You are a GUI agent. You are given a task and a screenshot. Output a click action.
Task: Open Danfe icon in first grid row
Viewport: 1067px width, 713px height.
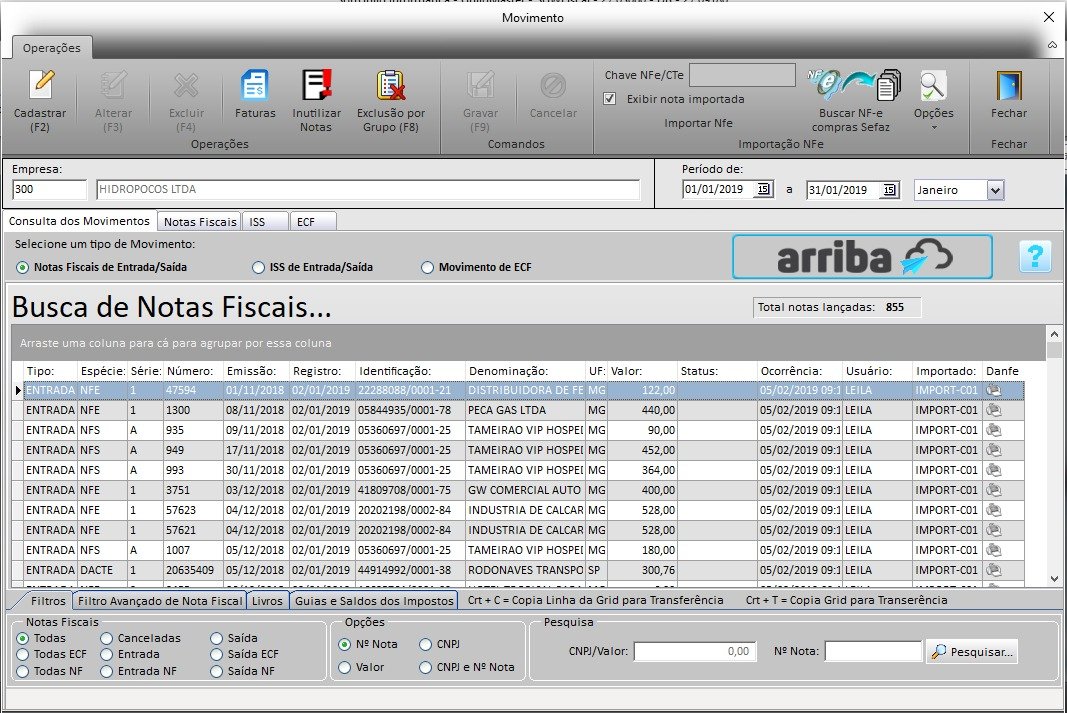(x=993, y=390)
